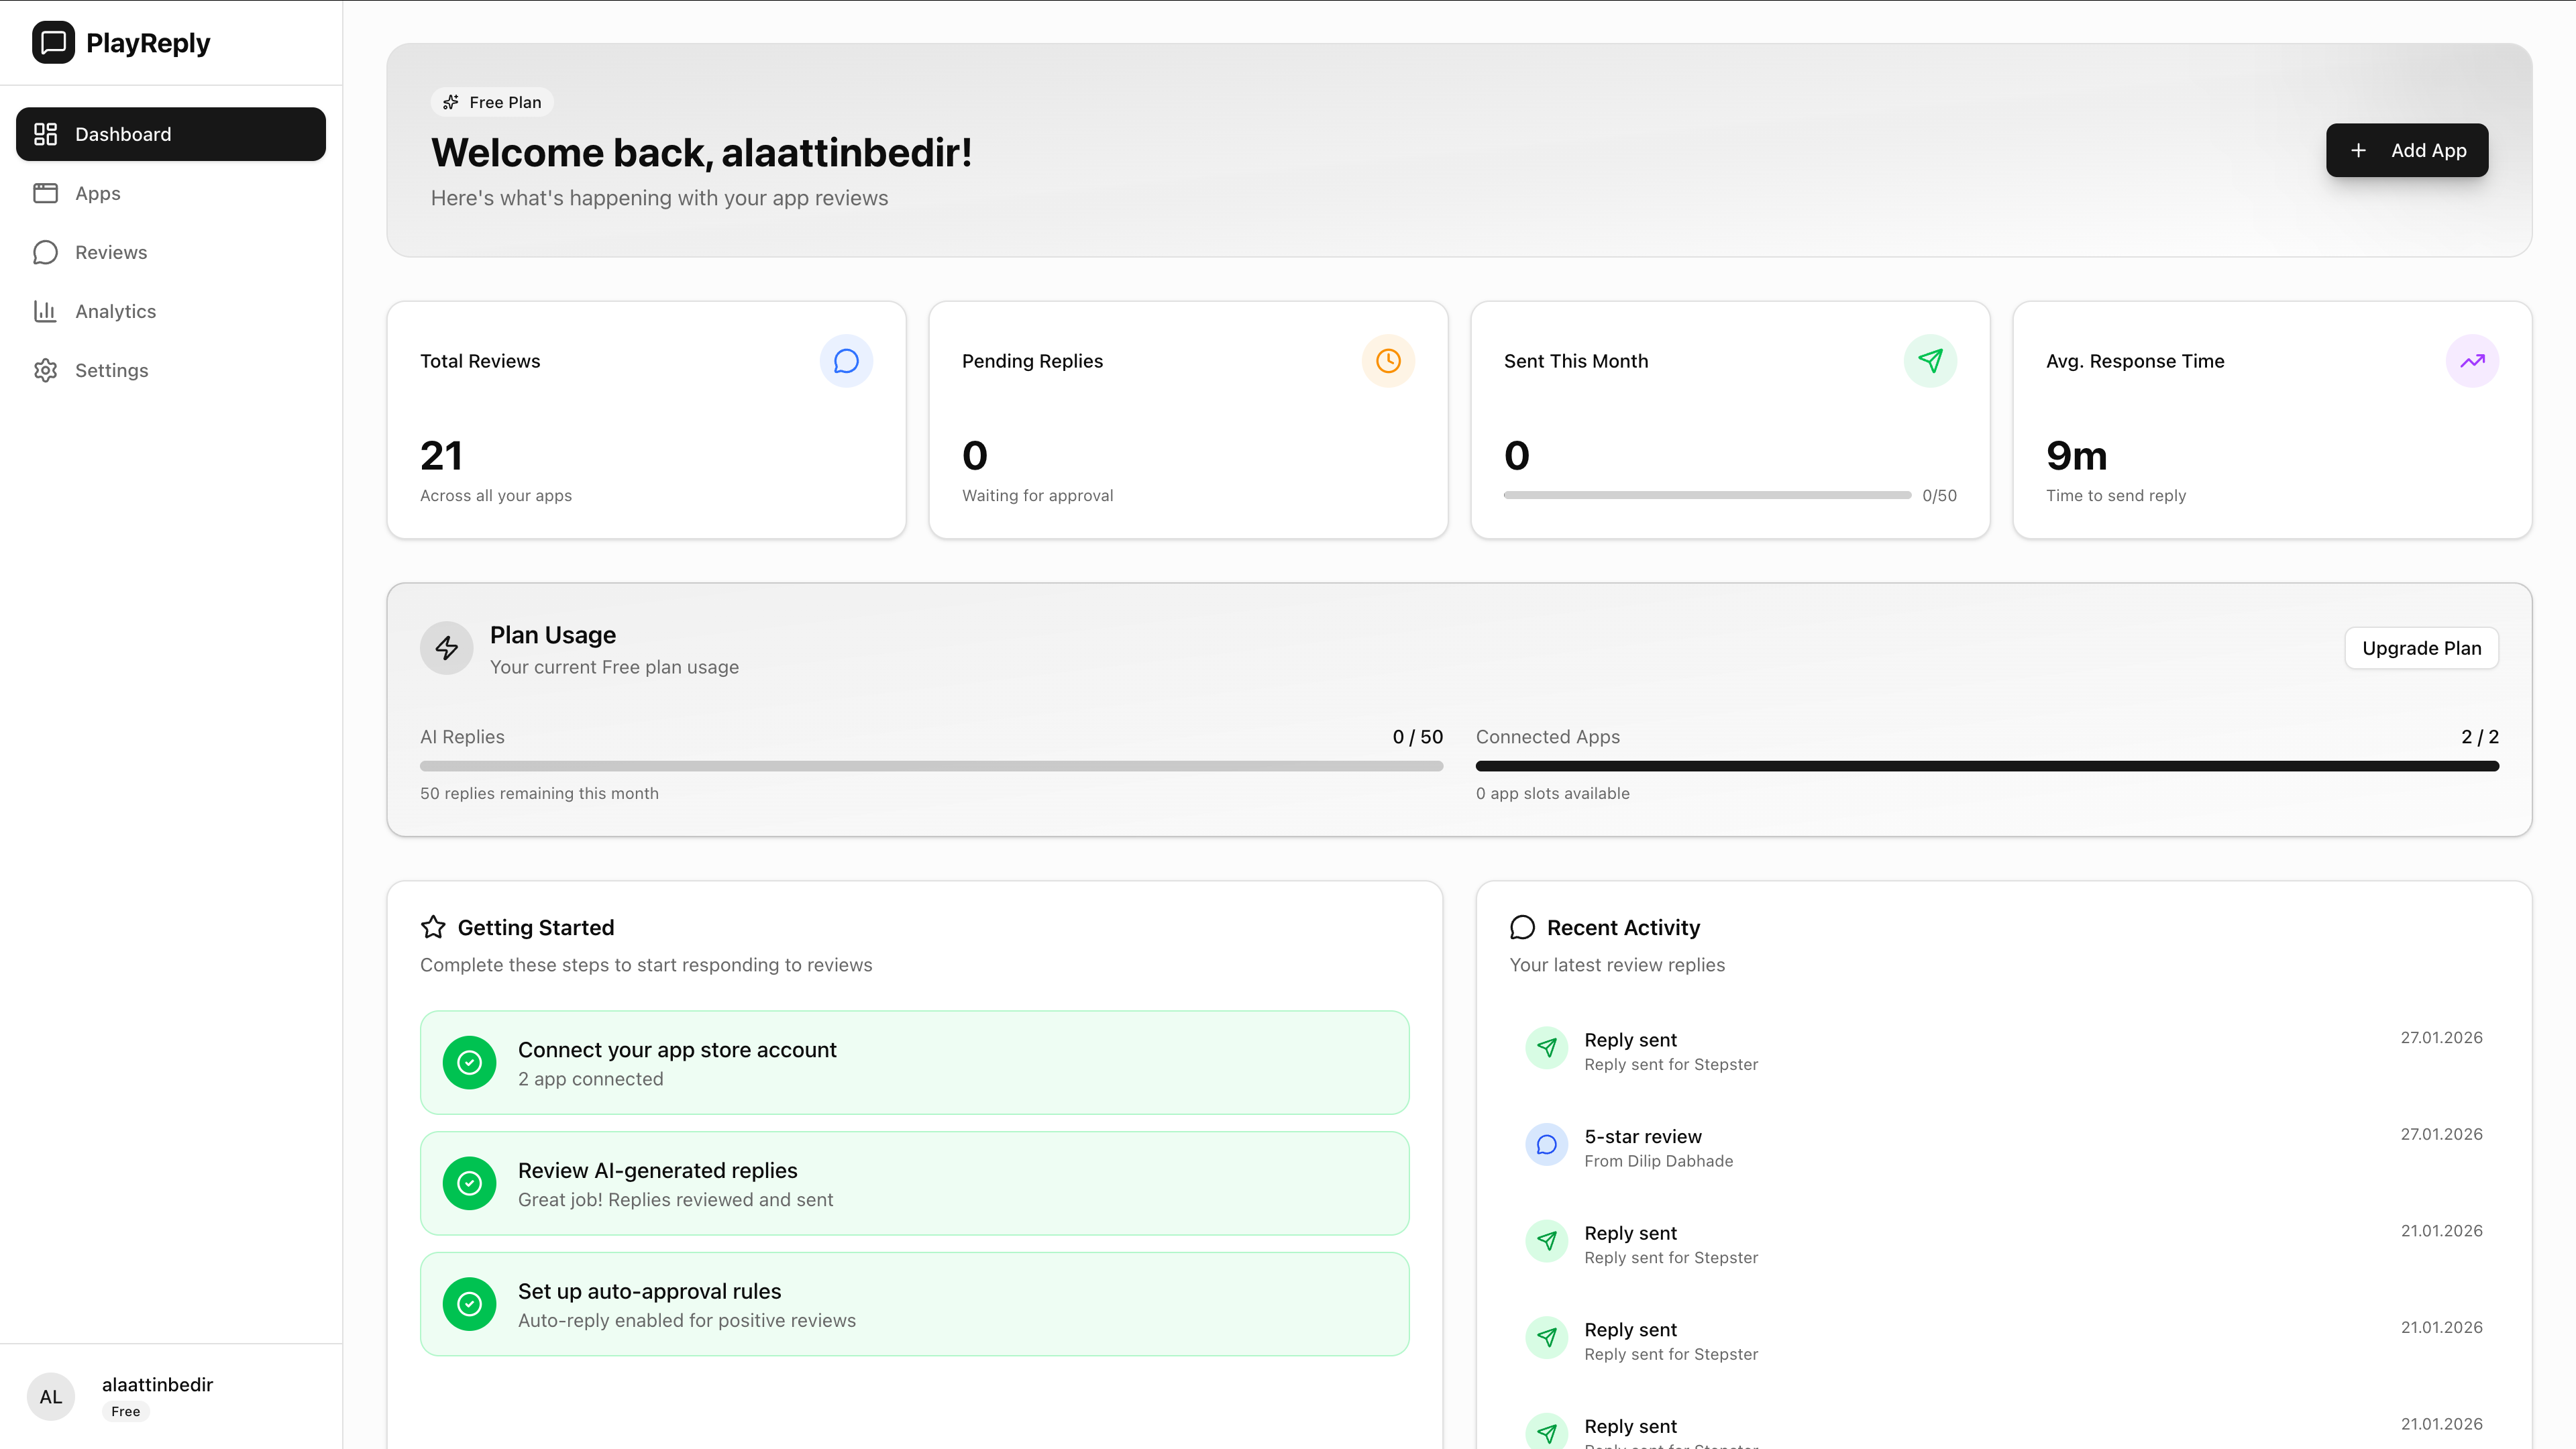Click the PlayReply logo icon
Image resolution: width=2576 pixels, height=1449 pixels.
pos(53,42)
